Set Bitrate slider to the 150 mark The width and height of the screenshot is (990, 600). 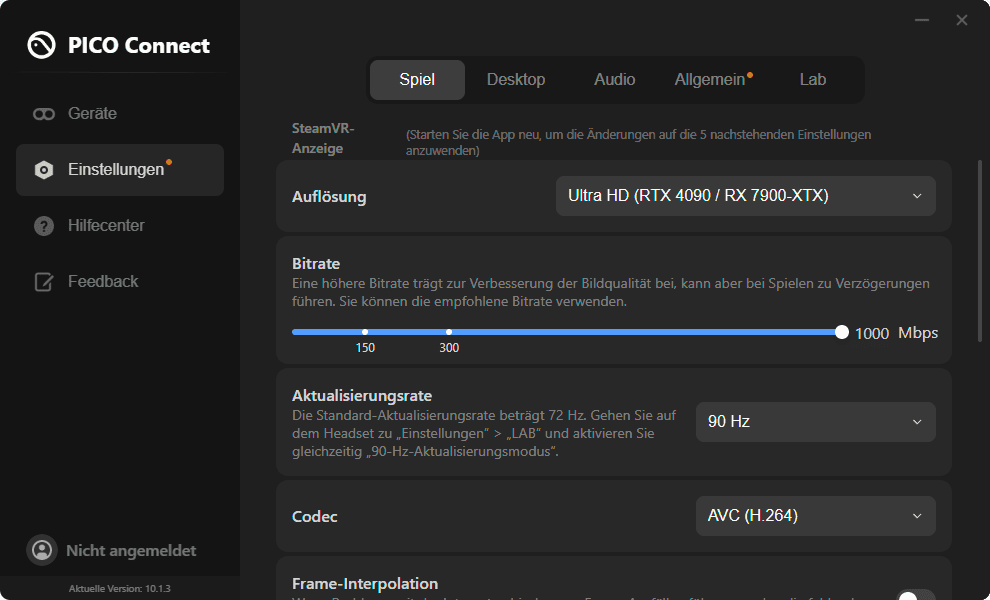click(365, 332)
